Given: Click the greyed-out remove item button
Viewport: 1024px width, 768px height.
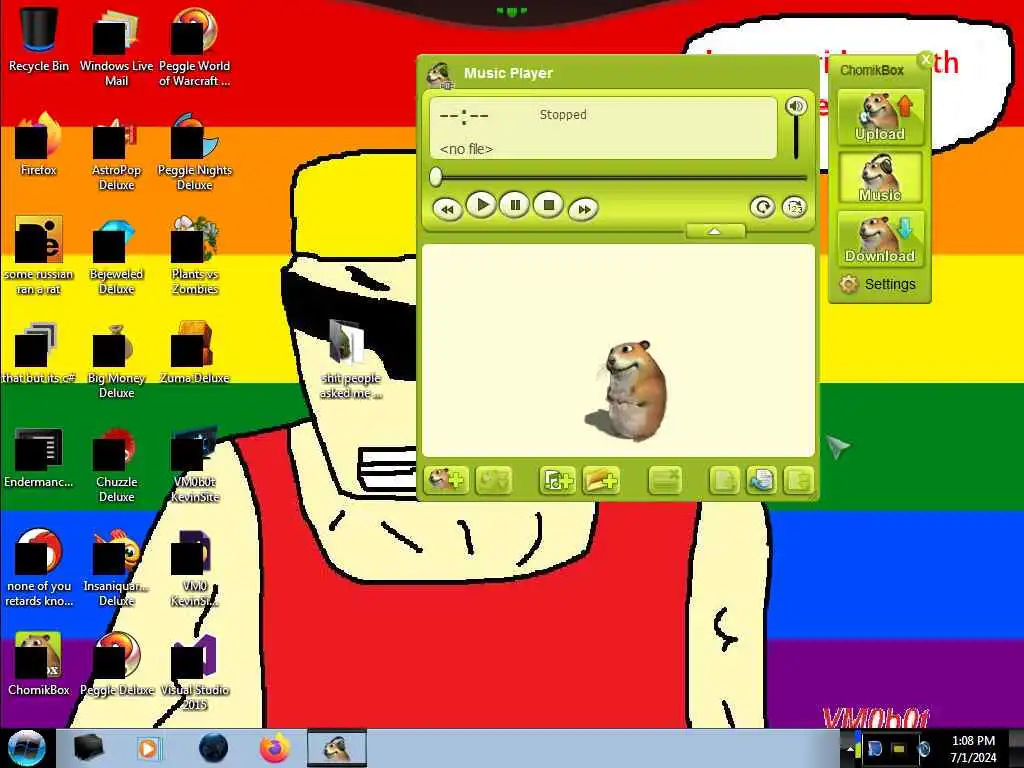Looking at the screenshot, I should [x=665, y=481].
